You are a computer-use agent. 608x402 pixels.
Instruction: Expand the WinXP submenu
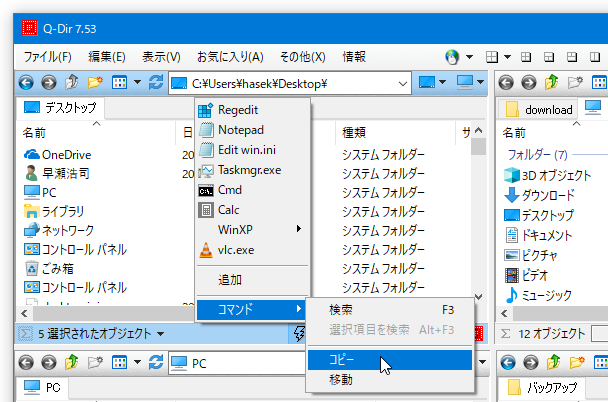pyautogui.click(x=254, y=229)
